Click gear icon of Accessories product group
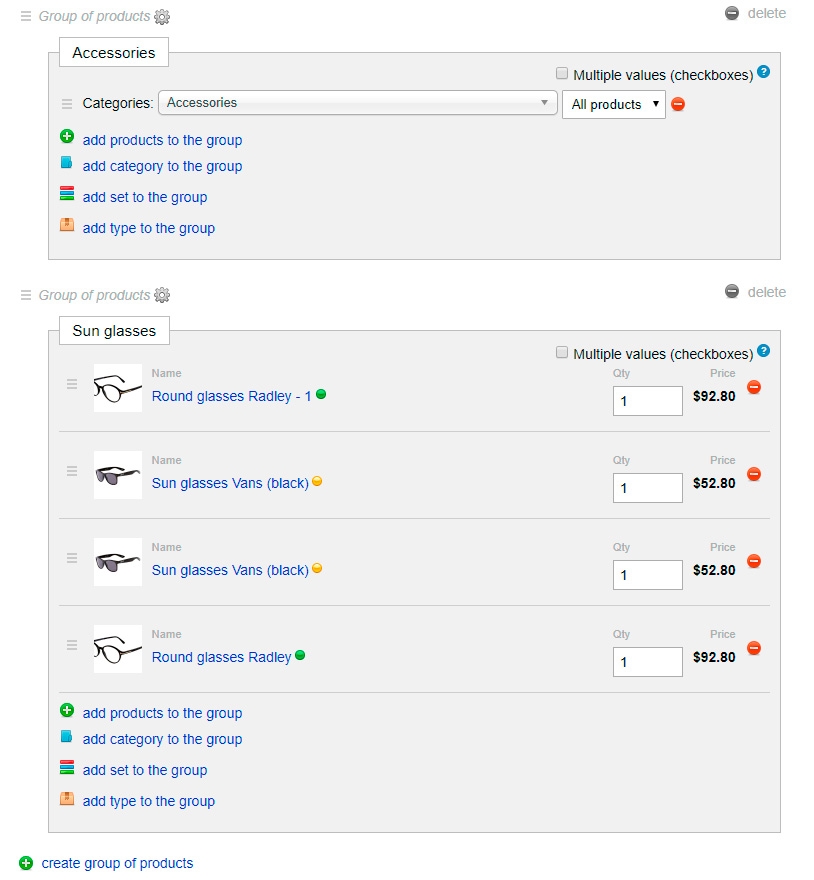Viewport: 814px width, 880px height. pyautogui.click(x=163, y=17)
